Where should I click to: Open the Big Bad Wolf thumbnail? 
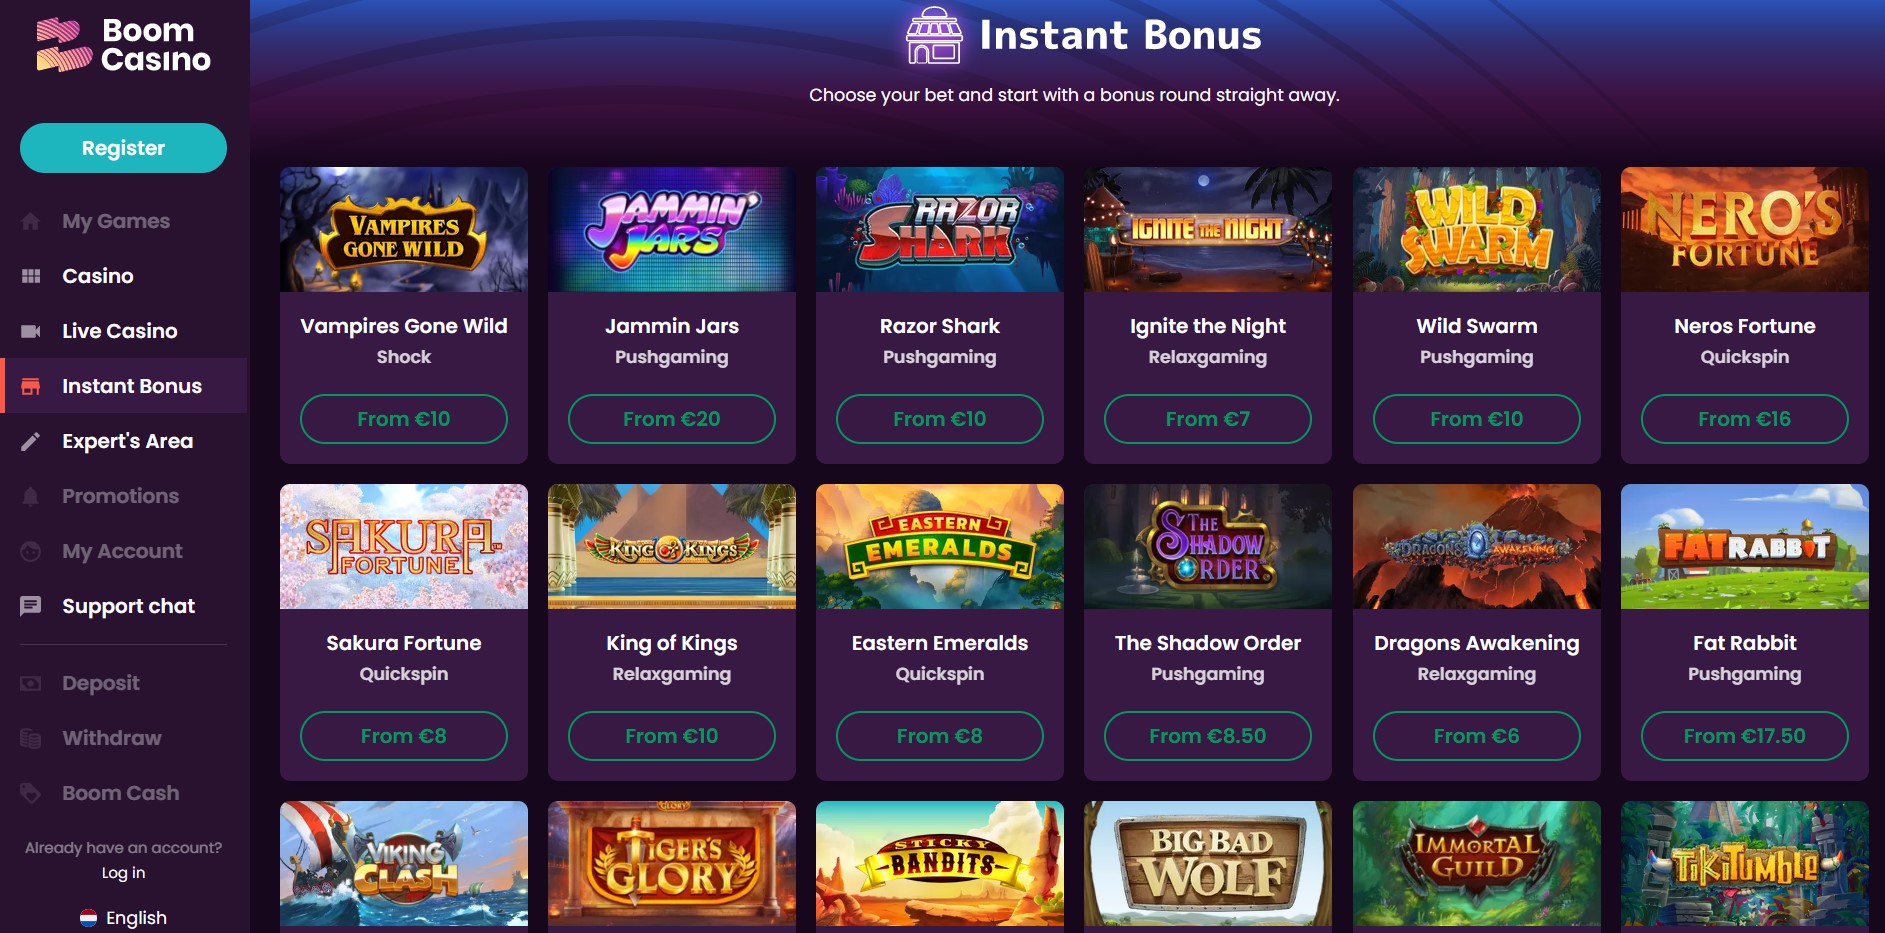tap(1208, 864)
